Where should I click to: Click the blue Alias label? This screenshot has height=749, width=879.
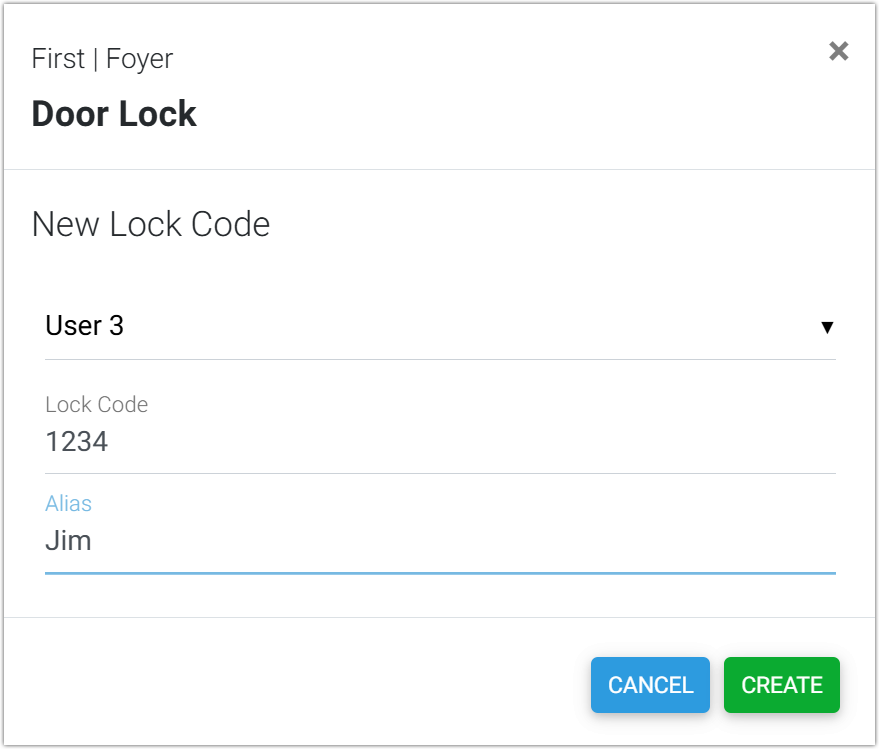[68, 504]
